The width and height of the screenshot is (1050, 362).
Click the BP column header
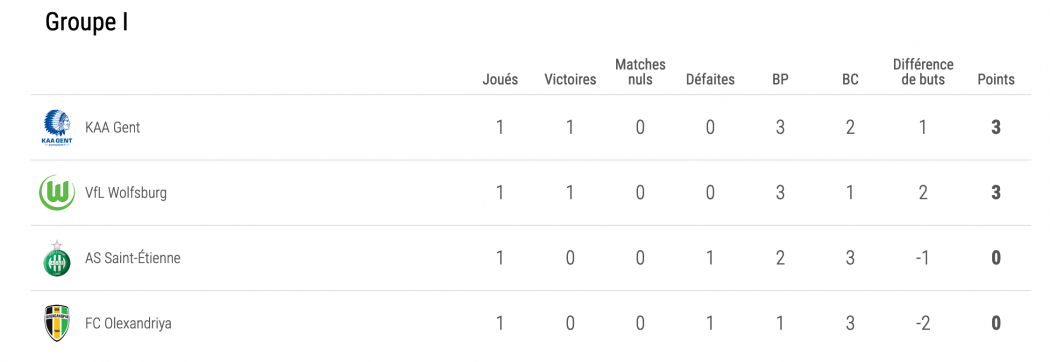point(780,80)
